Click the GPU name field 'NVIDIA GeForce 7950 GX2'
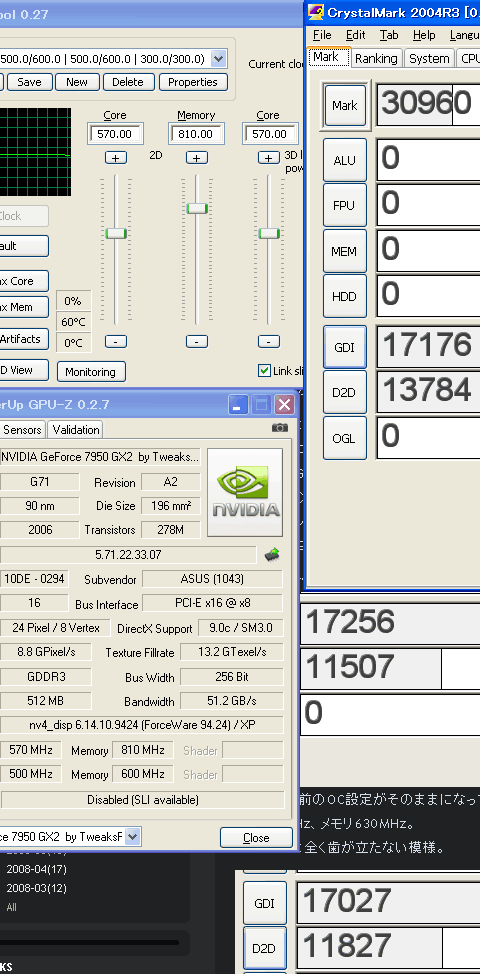The image size is (480, 974). click(101, 457)
